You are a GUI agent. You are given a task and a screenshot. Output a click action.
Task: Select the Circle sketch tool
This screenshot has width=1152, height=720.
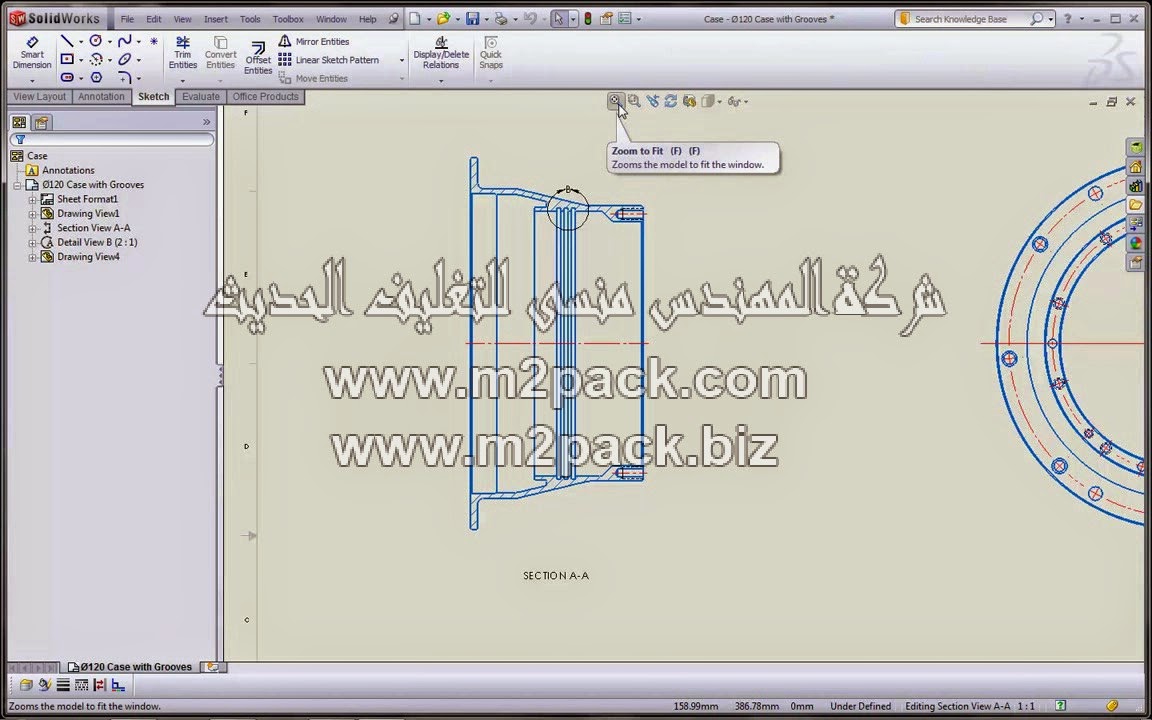point(96,41)
